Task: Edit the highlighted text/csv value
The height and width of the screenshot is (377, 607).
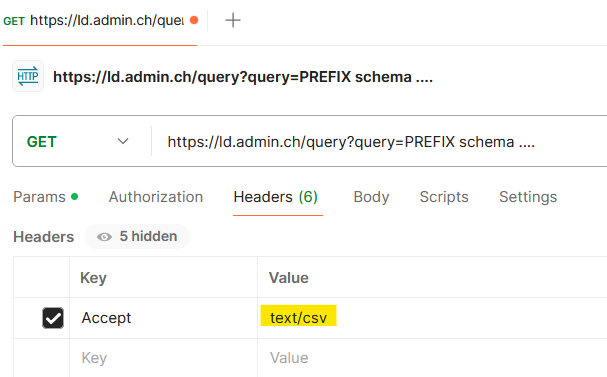Action: point(298,318)
